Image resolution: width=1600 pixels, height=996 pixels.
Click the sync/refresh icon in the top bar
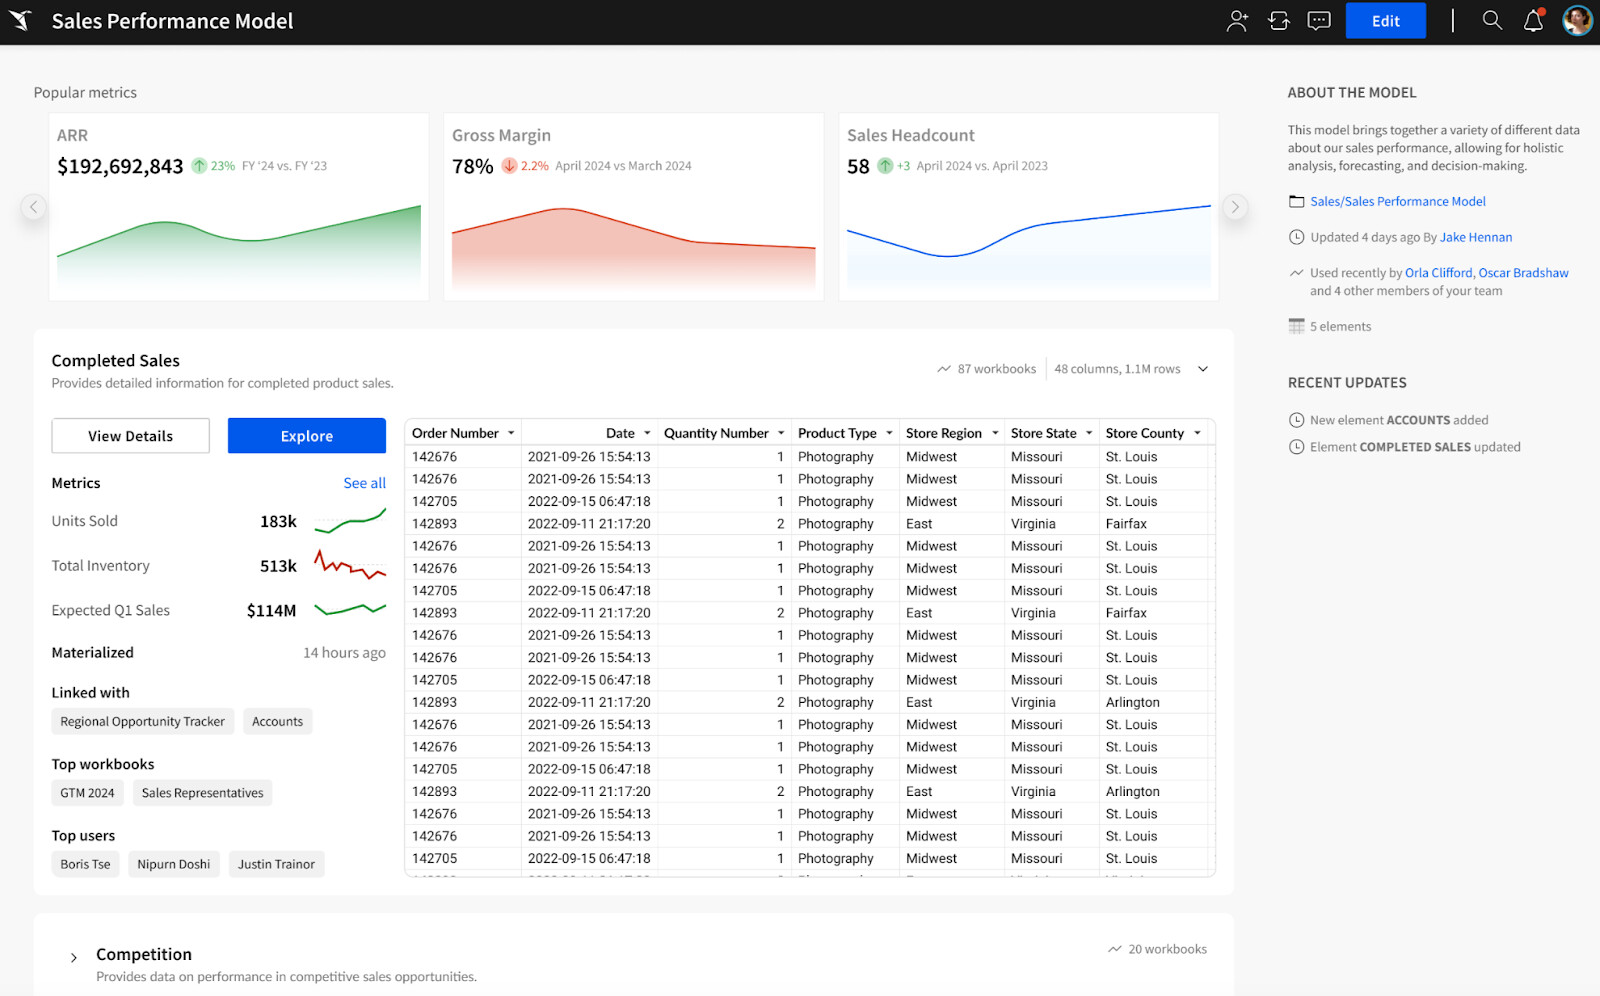[x=1279, y=20]
